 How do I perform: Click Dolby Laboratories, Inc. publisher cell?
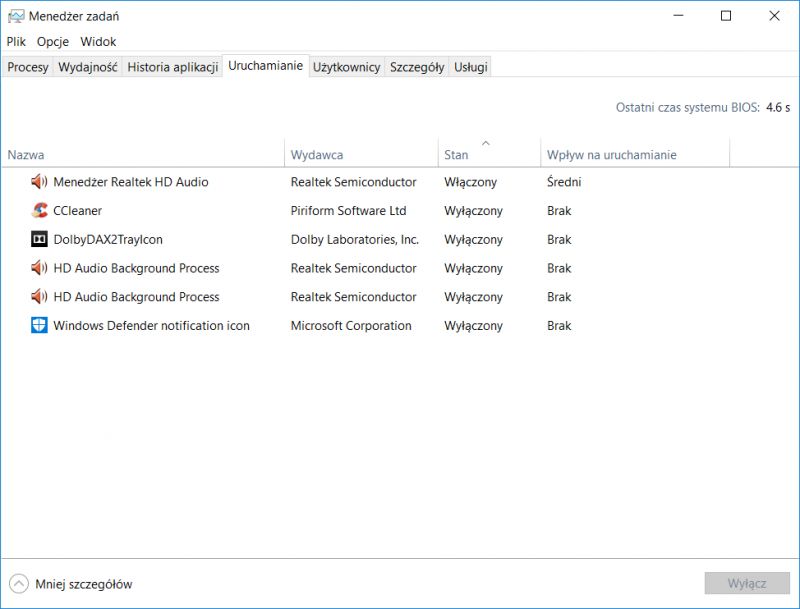point(355,239)
